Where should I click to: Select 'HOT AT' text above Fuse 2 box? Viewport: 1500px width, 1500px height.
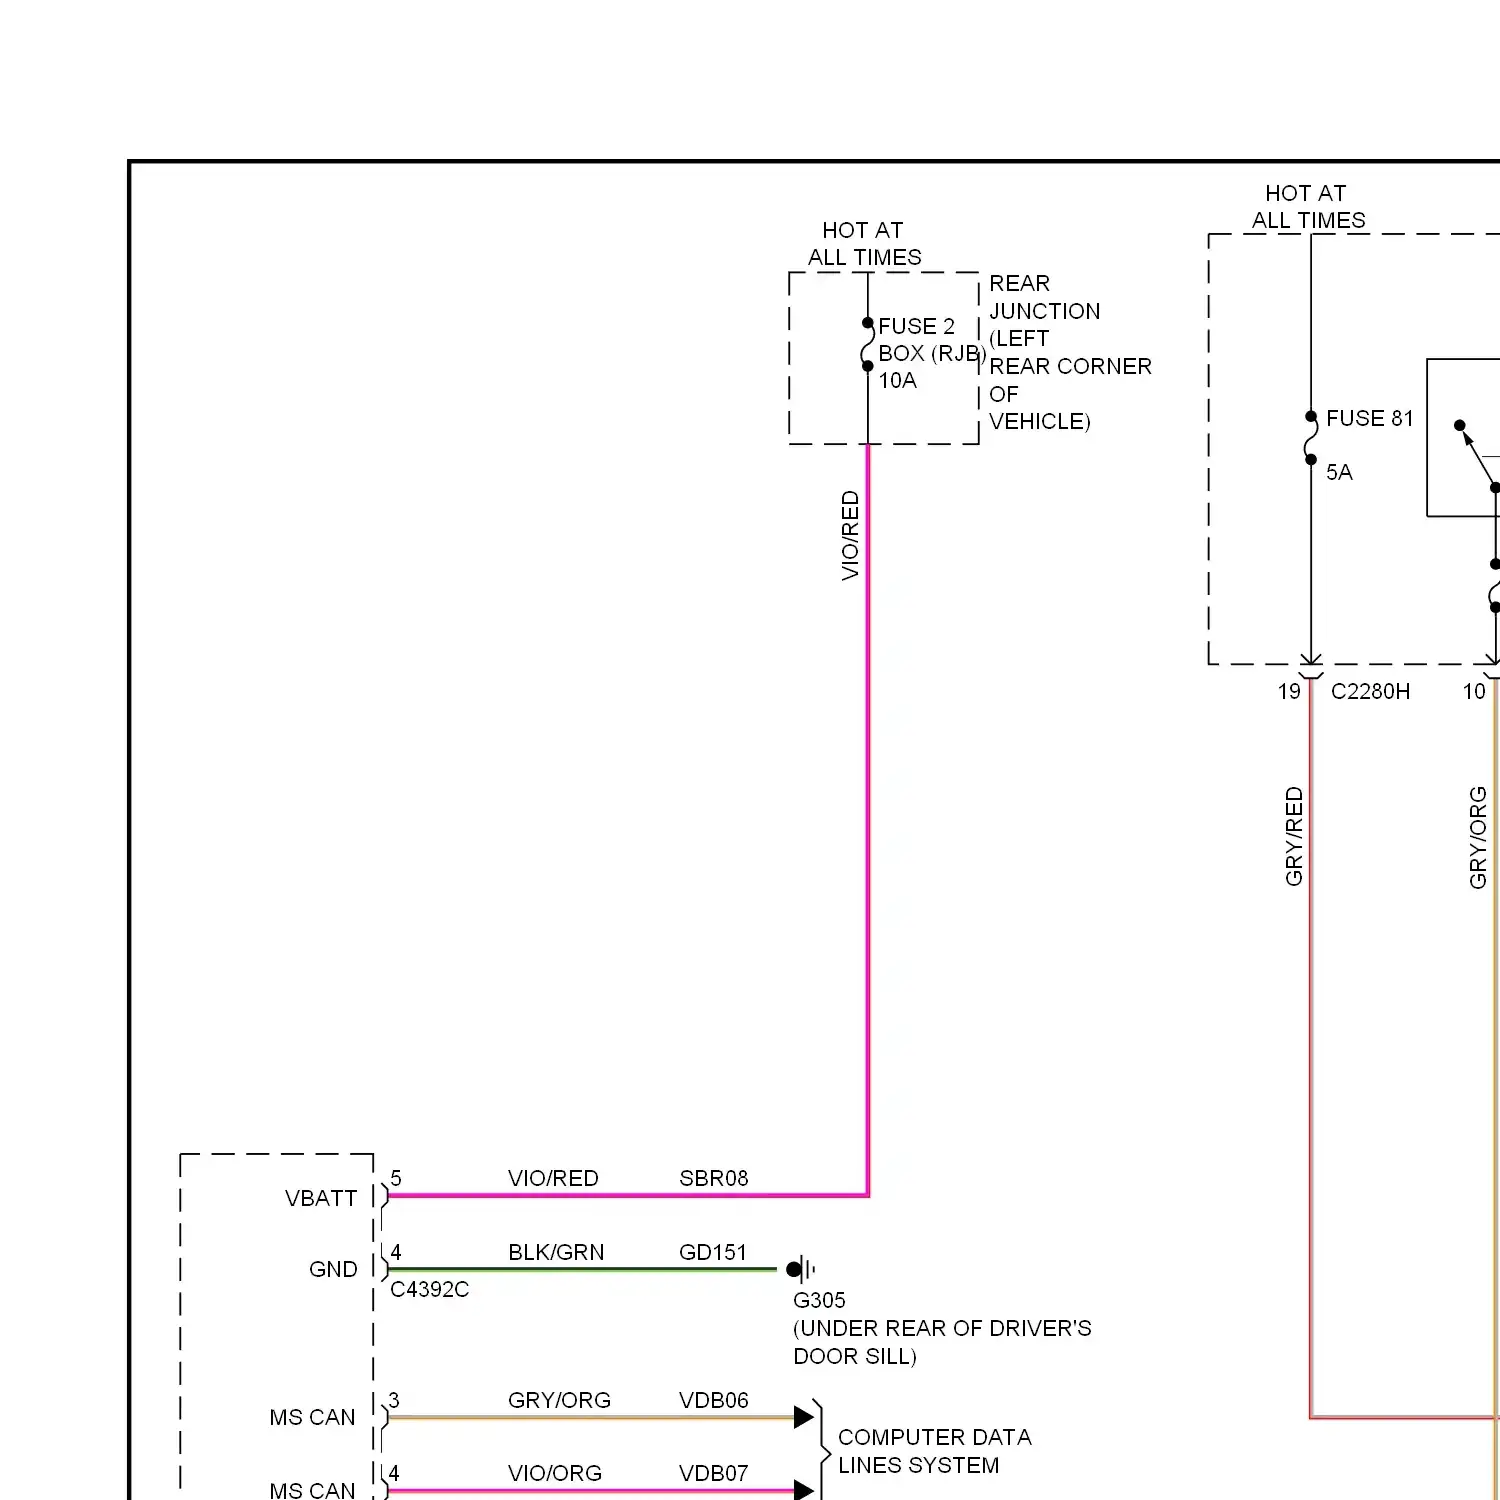click(862, 230)
